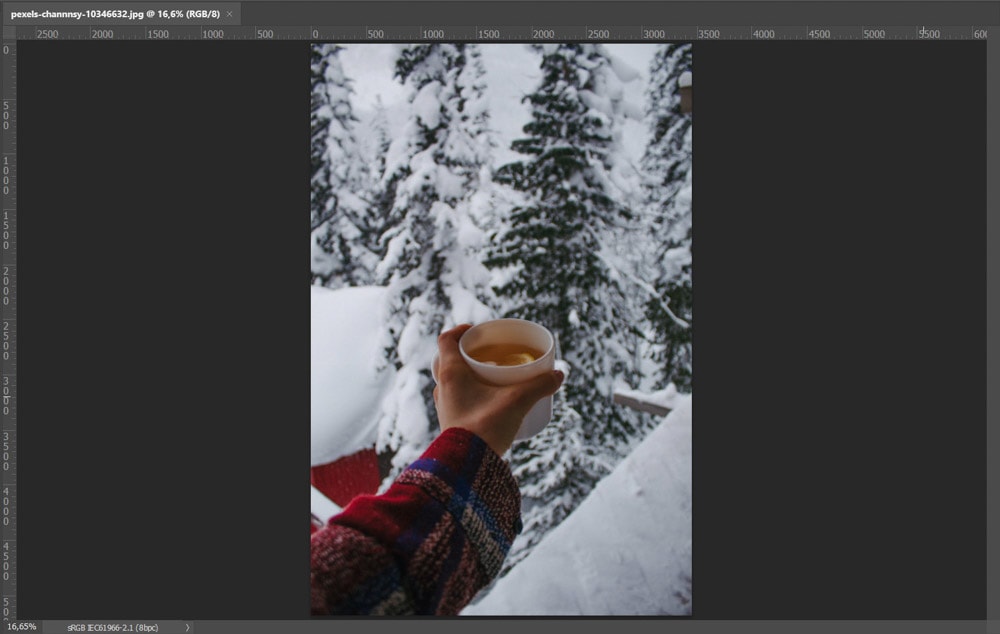Click the 0 mark on horizontal ruler

315,34
